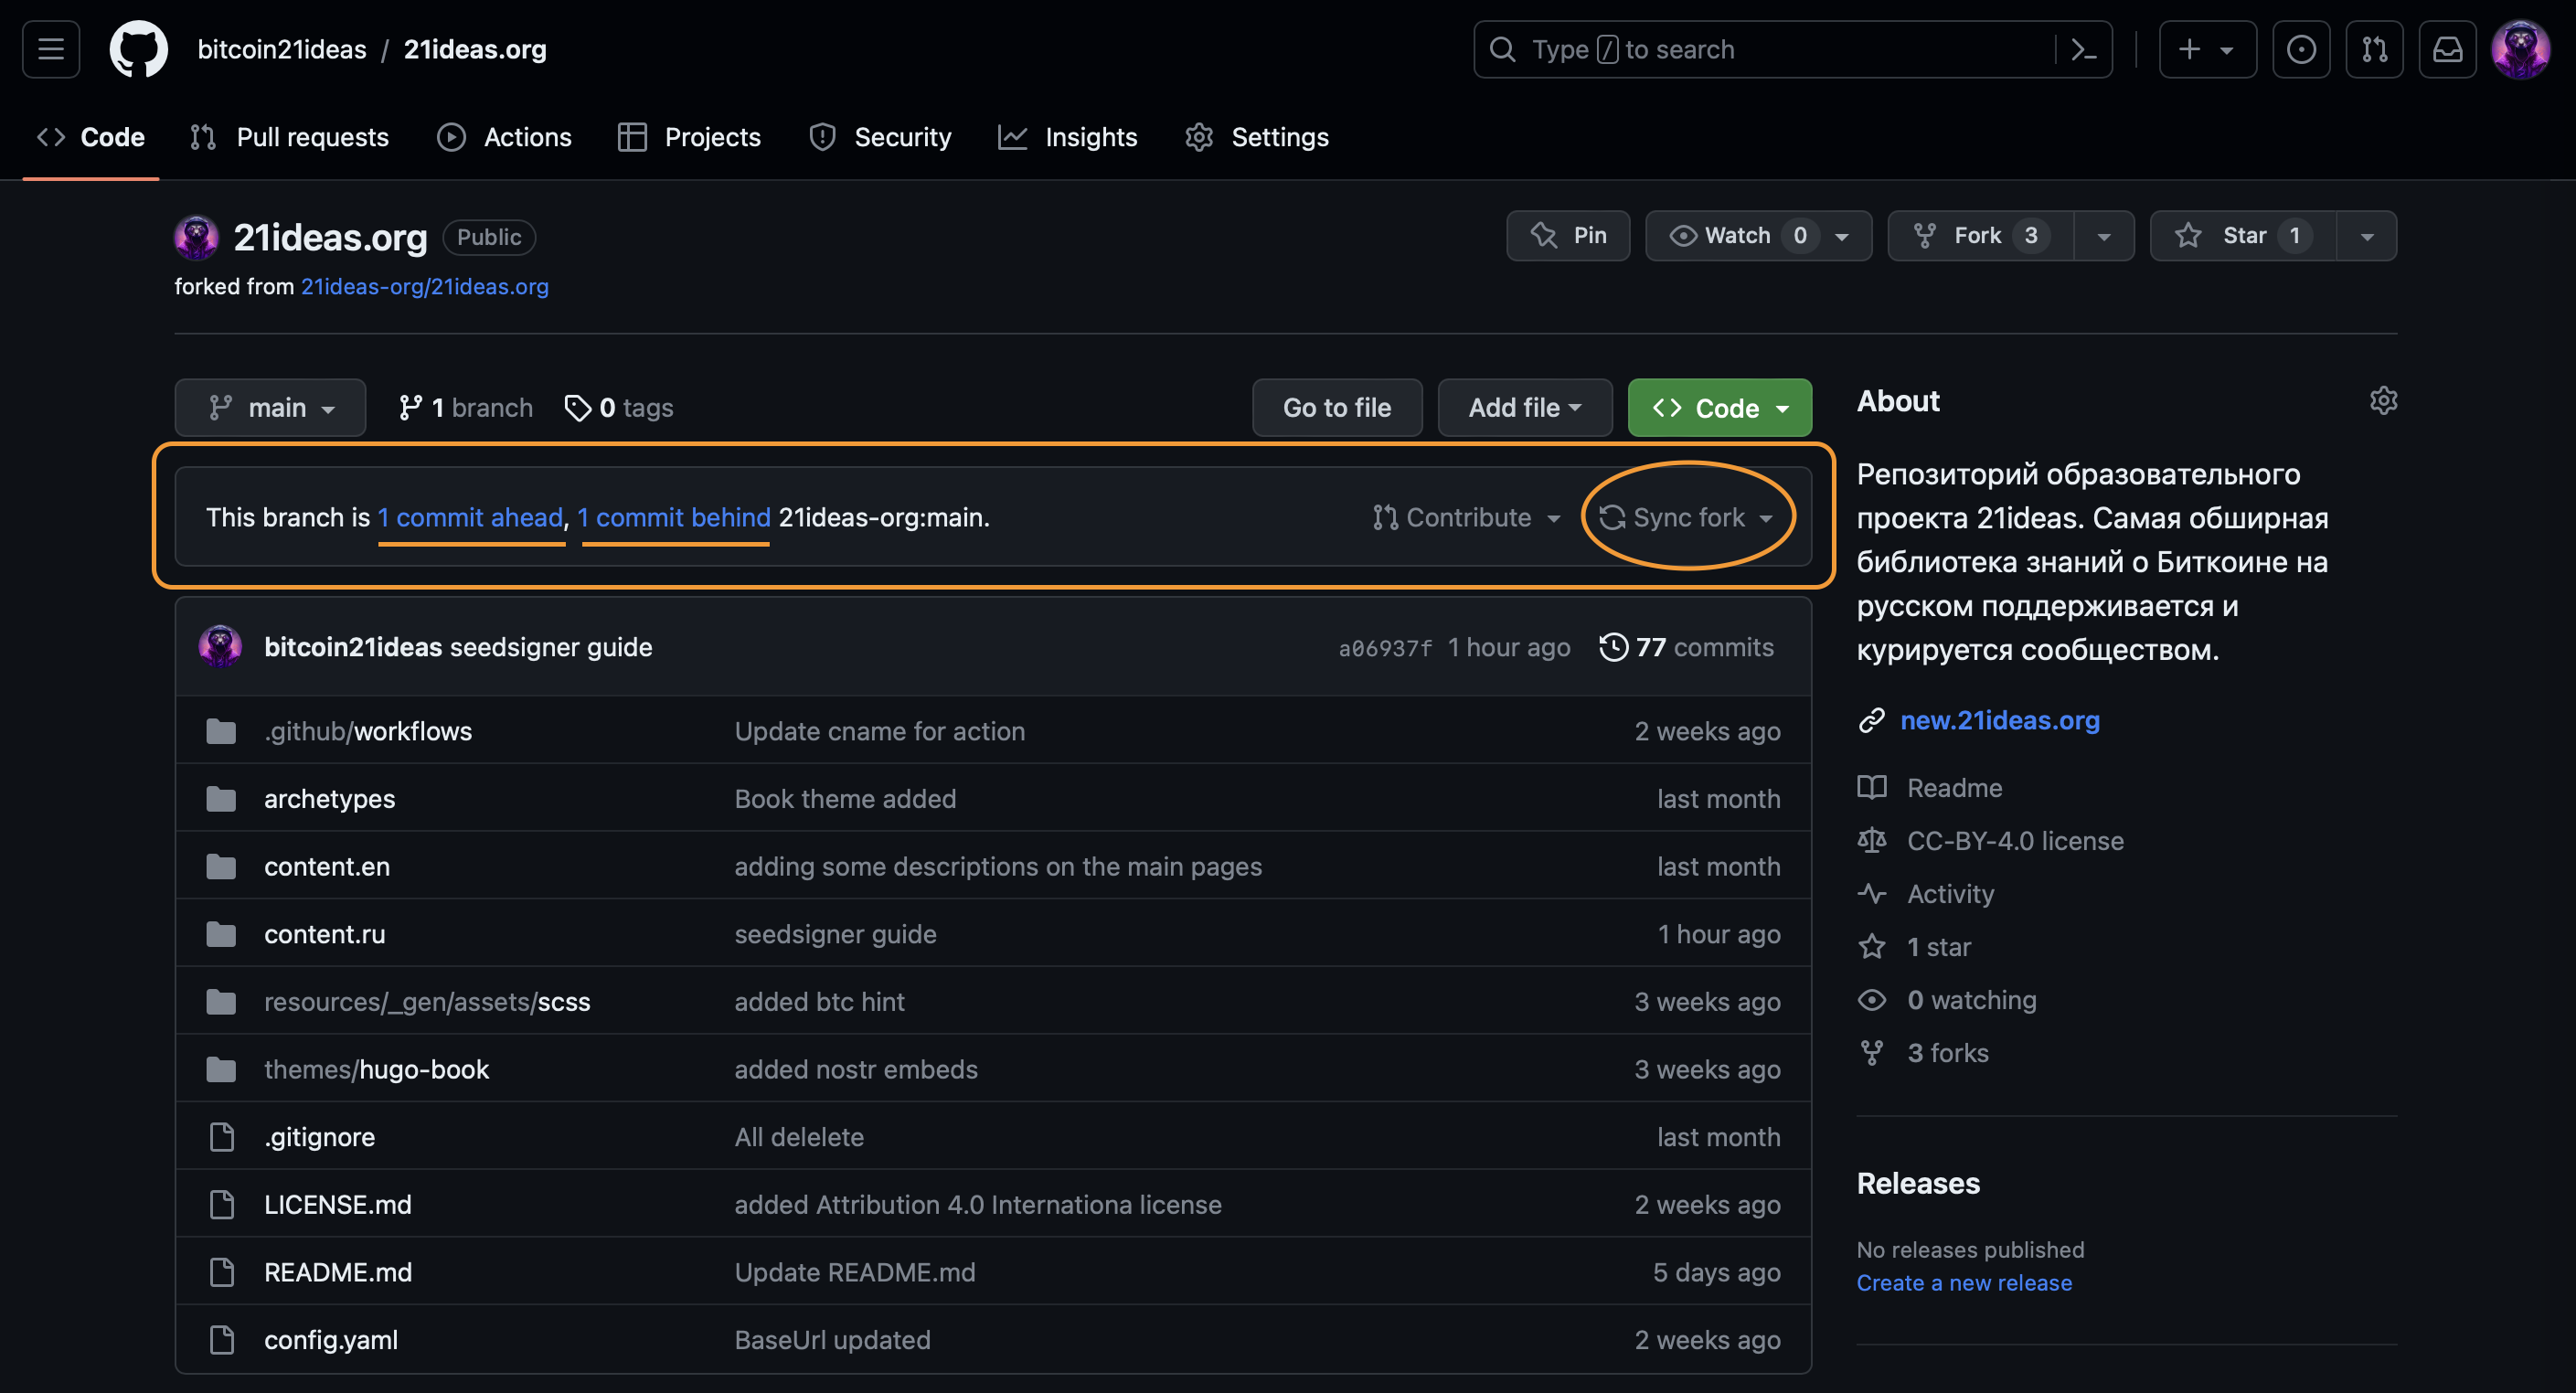Open commit history clock icon
The image size is (2576, 1393).
click(1613, 647)
